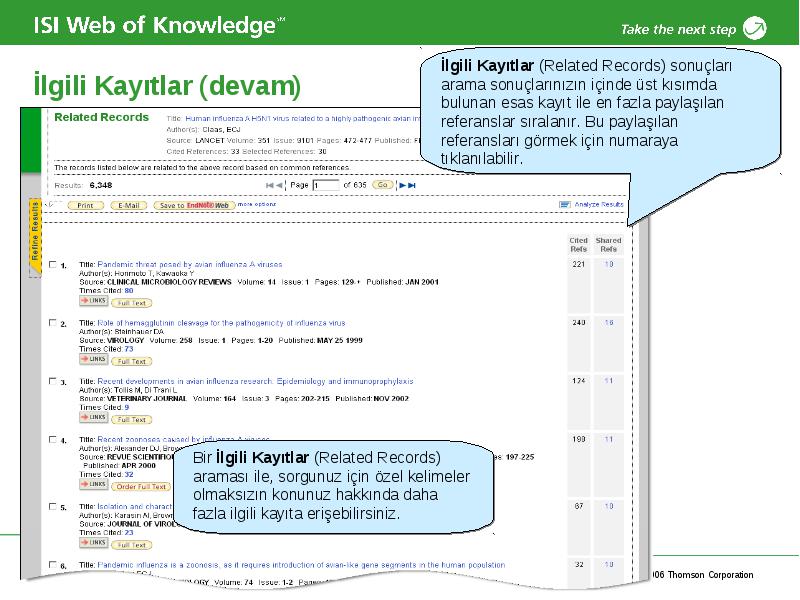Open Times Cited 32 link

pos(129,474)
